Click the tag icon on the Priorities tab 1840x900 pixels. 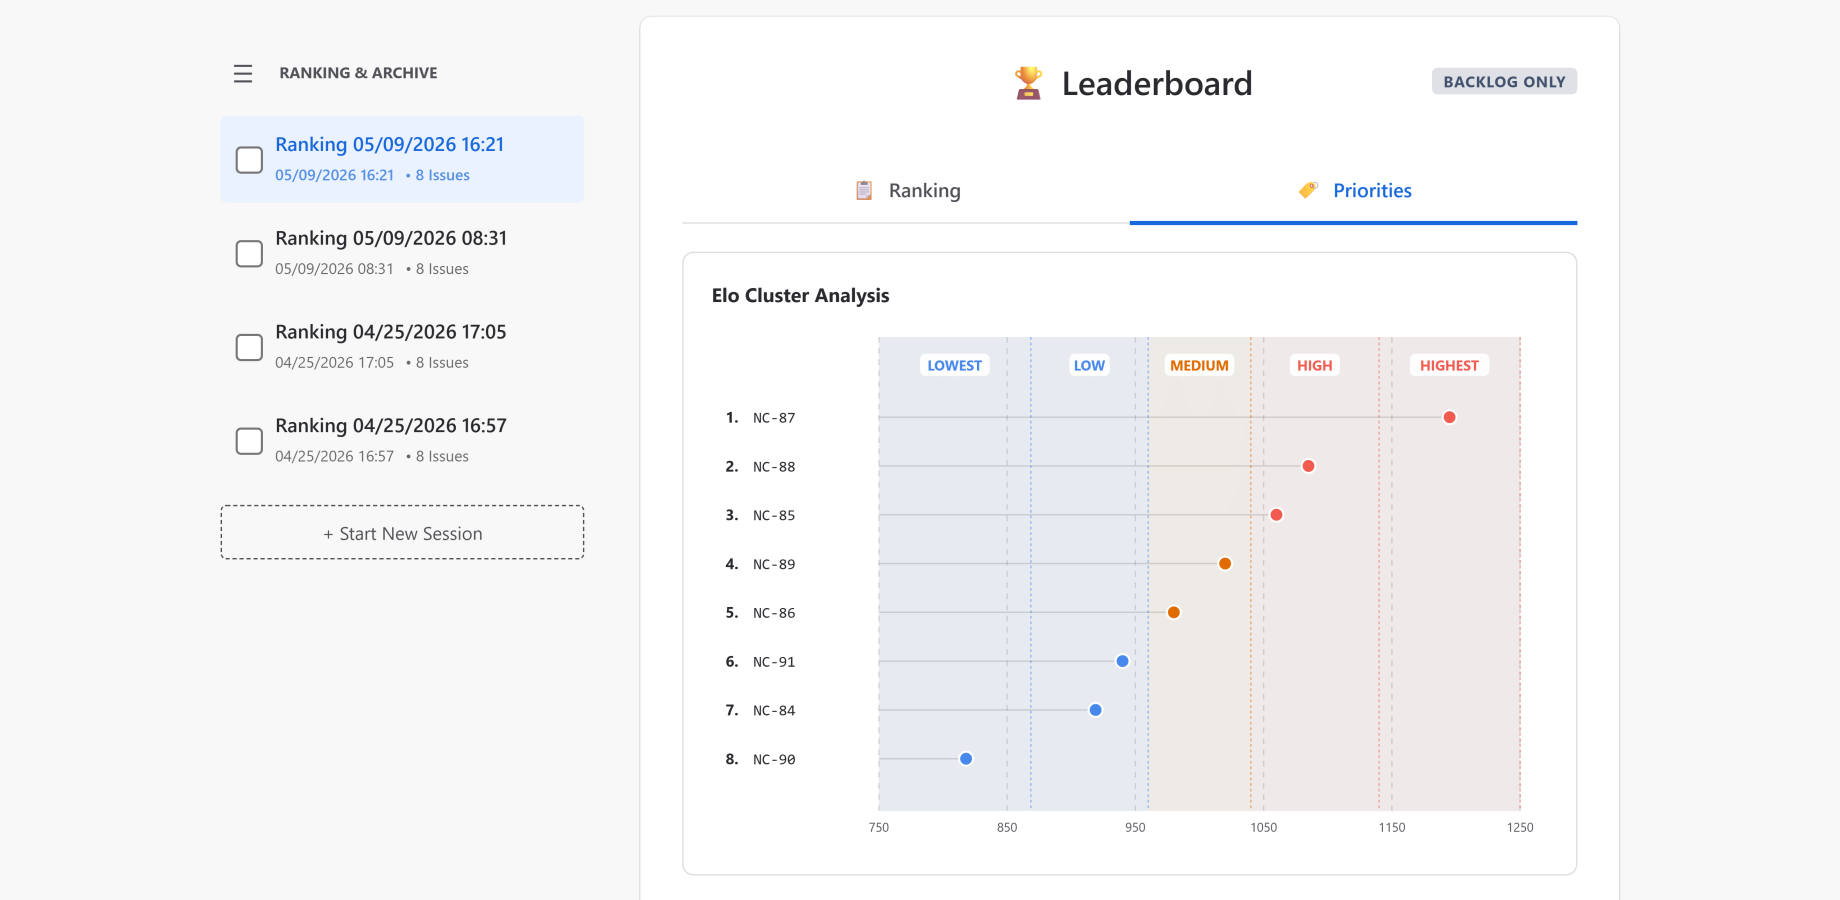tap(1308, 190)
